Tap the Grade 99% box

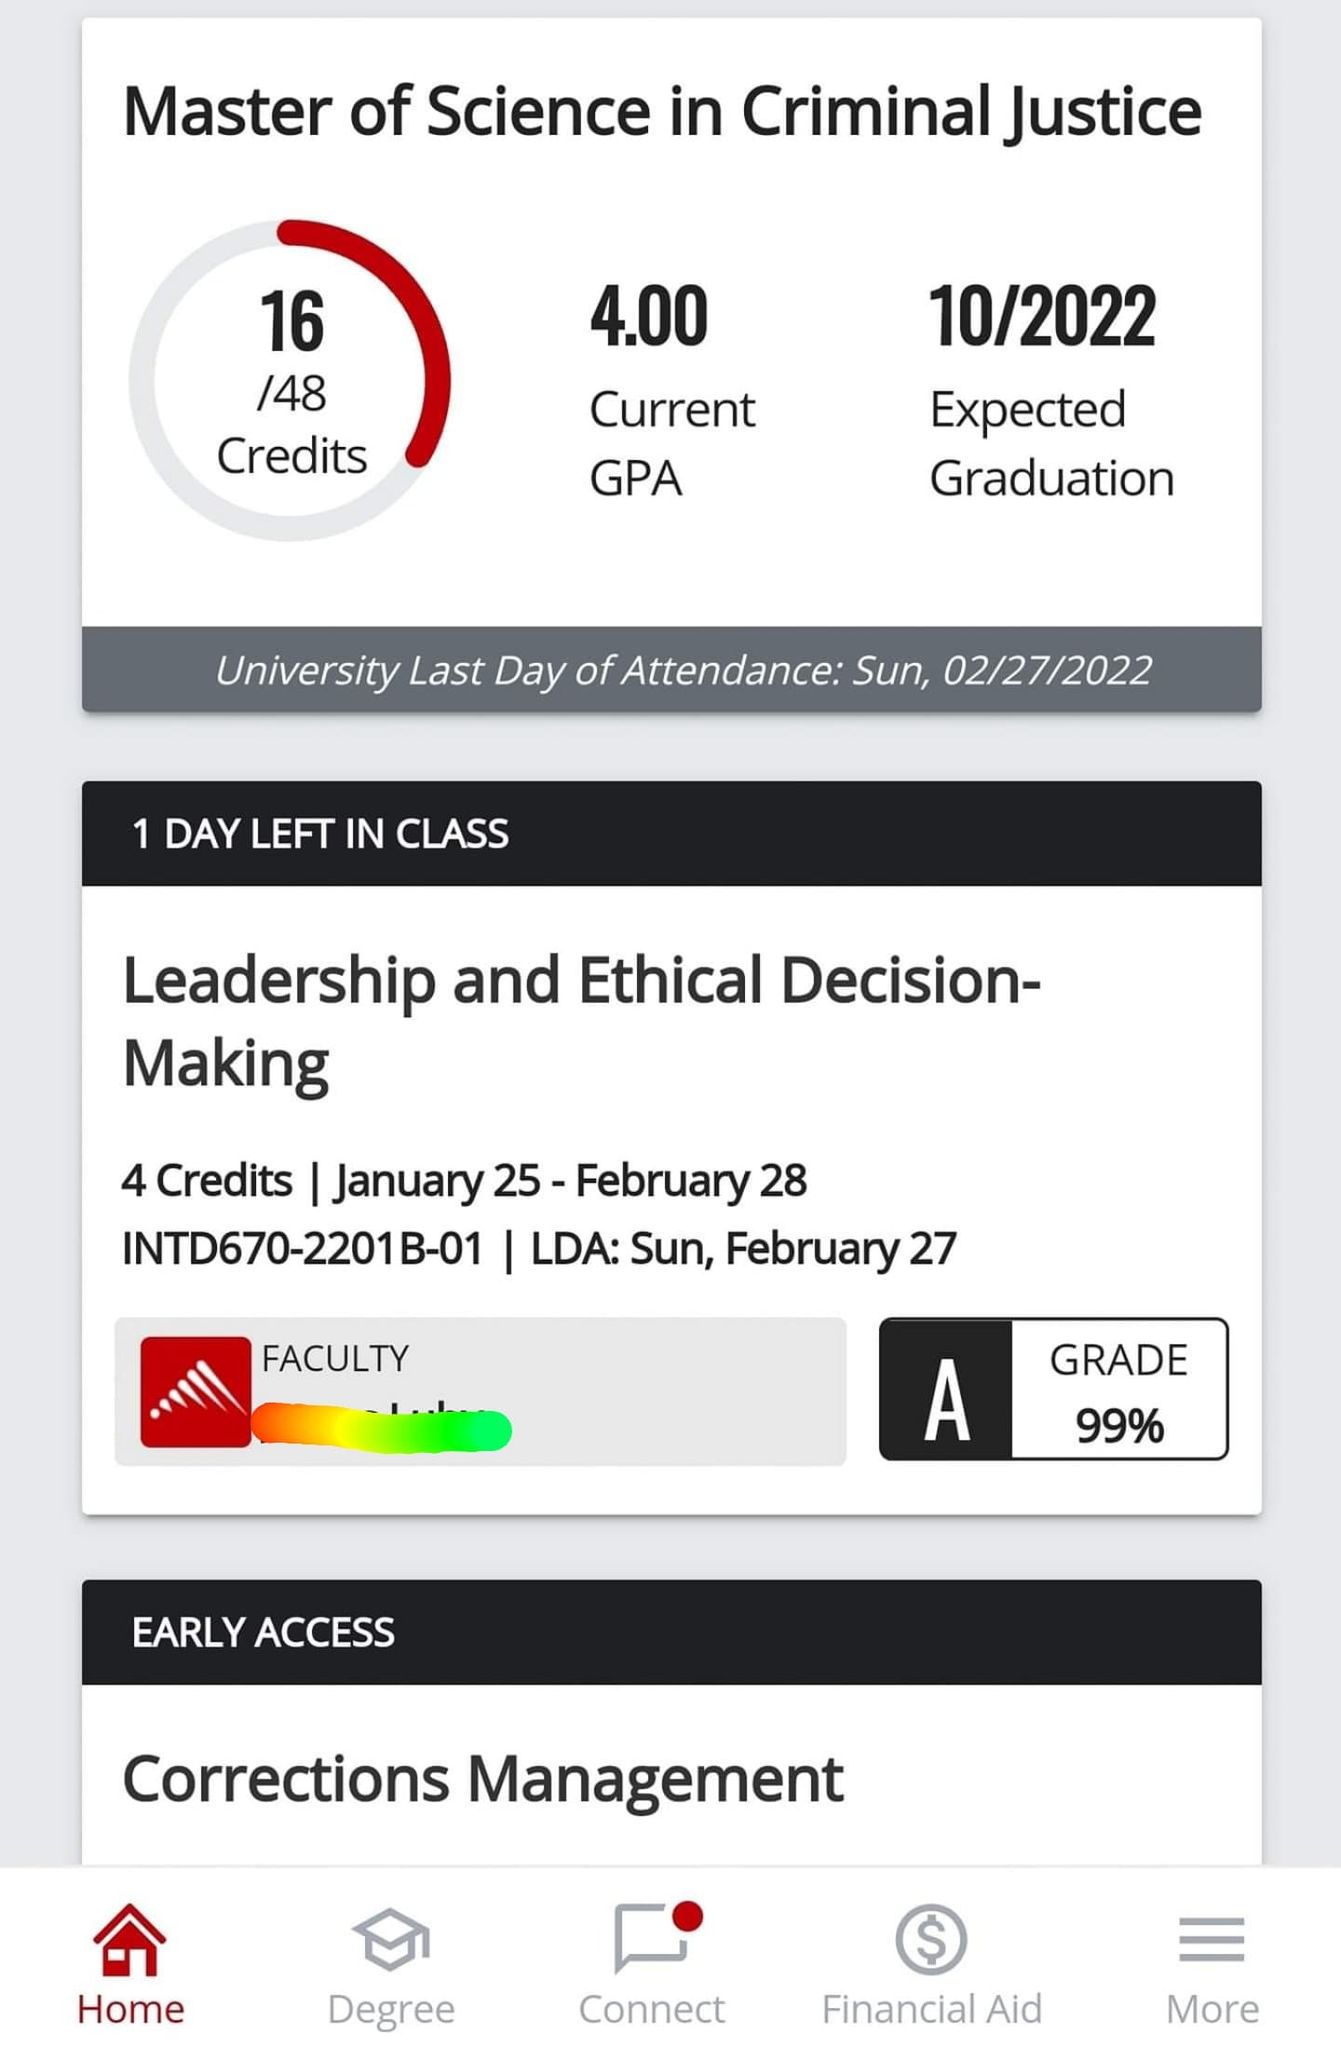[1119, 1389]
